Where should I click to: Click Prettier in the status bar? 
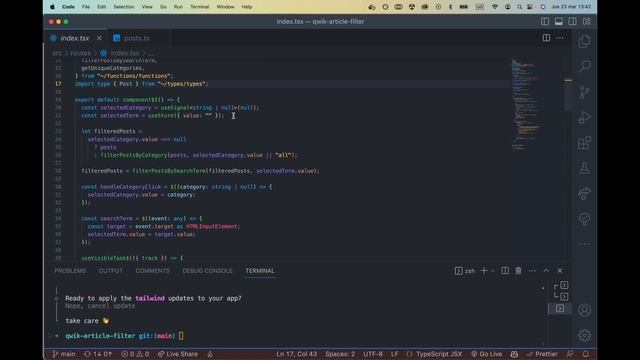point(542,354)
